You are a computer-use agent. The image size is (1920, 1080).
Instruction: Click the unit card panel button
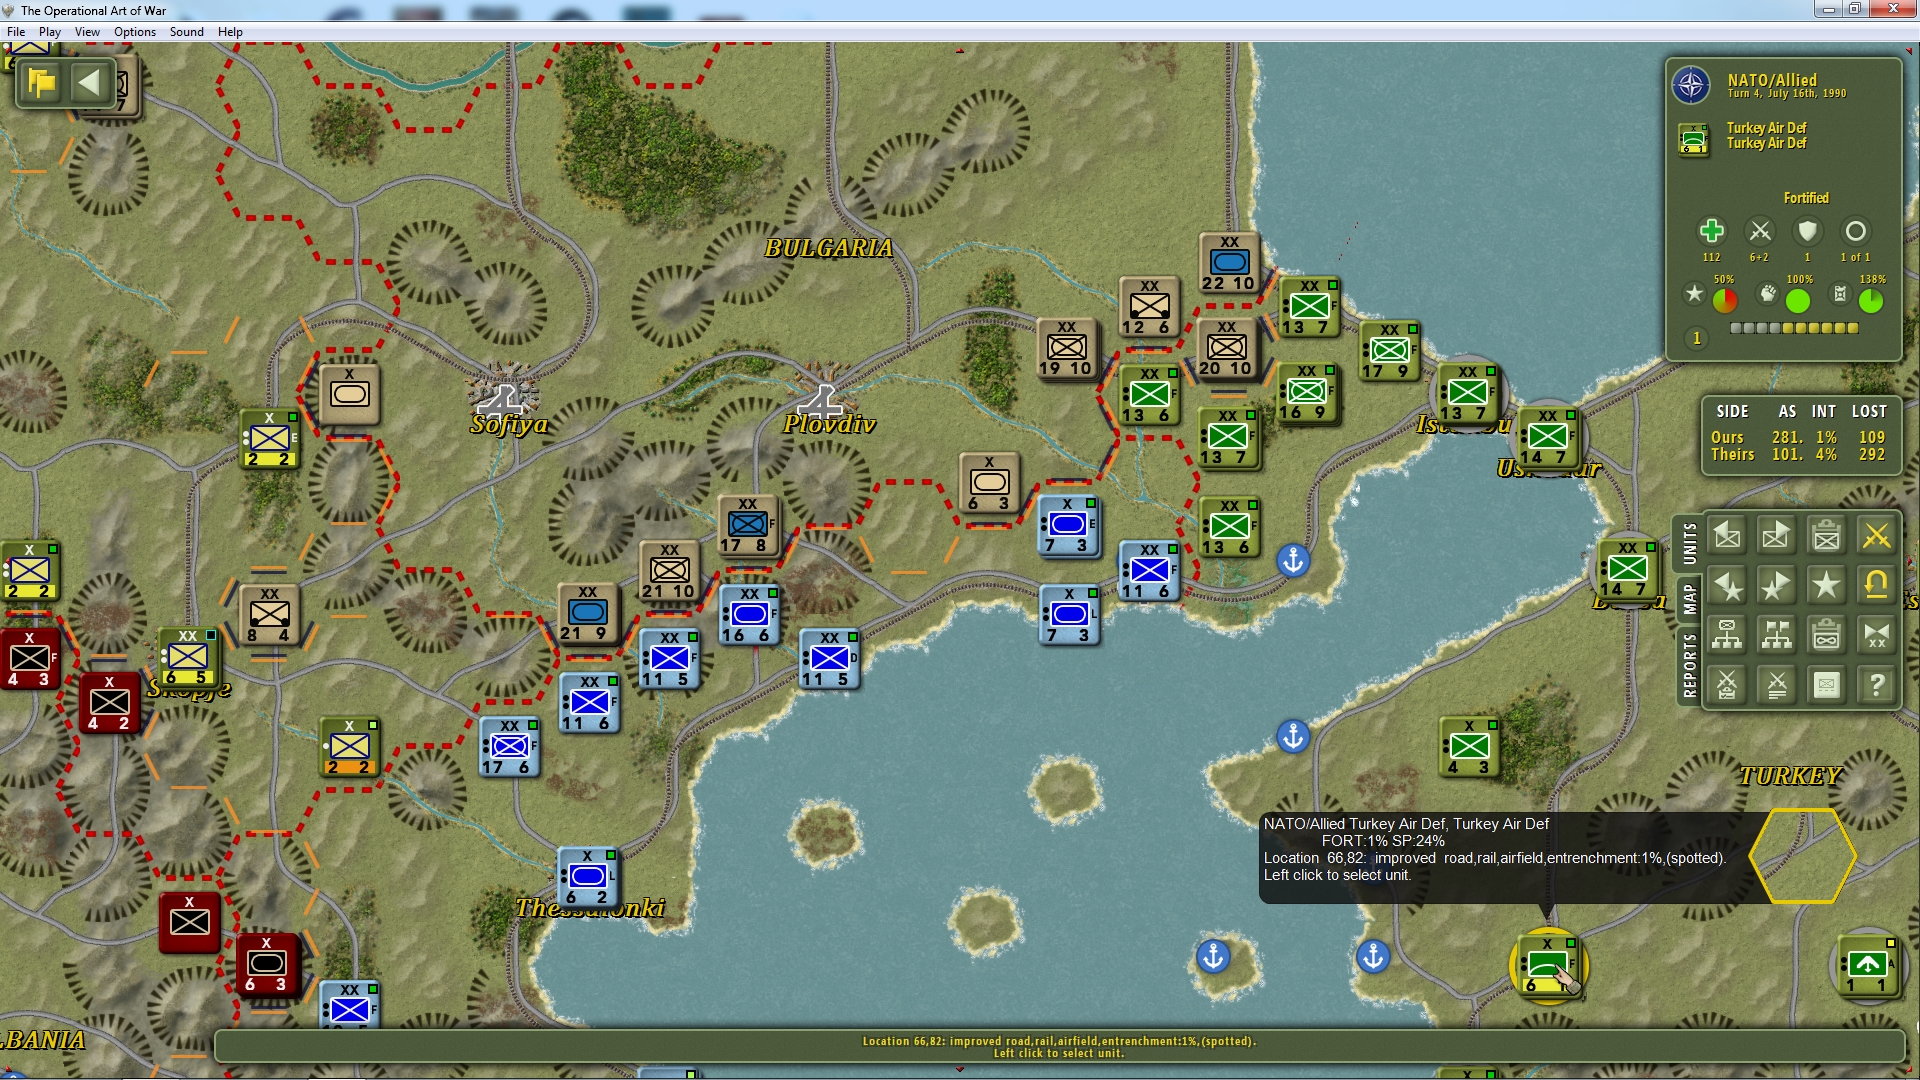[x=1826, y=685]
